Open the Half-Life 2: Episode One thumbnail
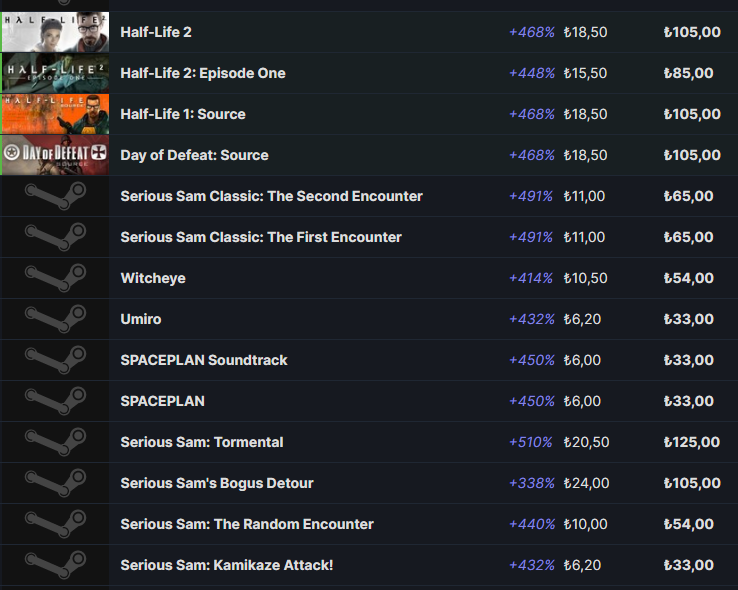The width and height of the screenshot is (738, 590). tap(56, 73)
